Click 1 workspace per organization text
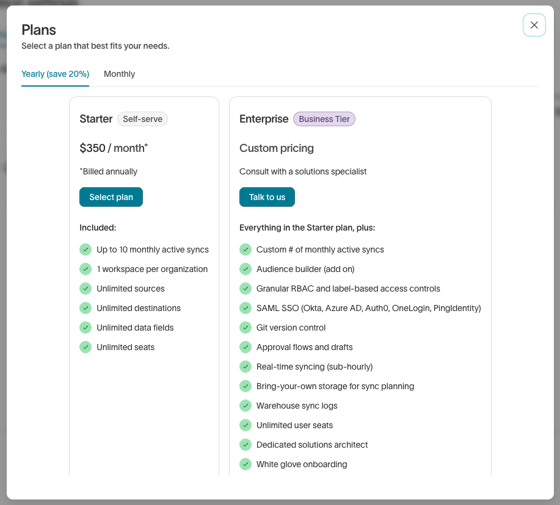 [152, 269]
